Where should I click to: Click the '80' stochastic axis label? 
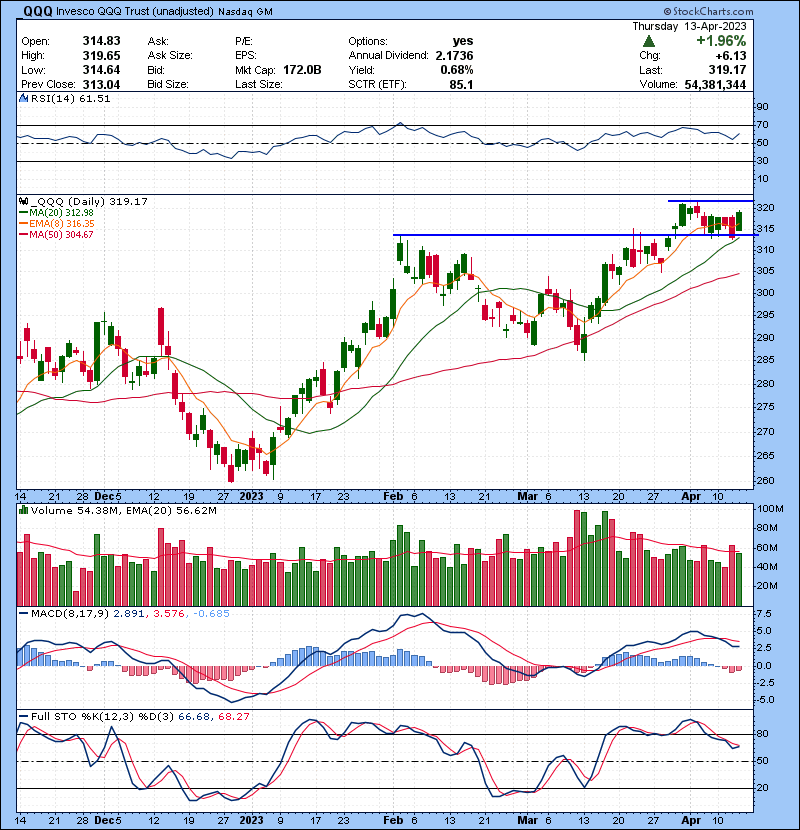pos(762,734)
